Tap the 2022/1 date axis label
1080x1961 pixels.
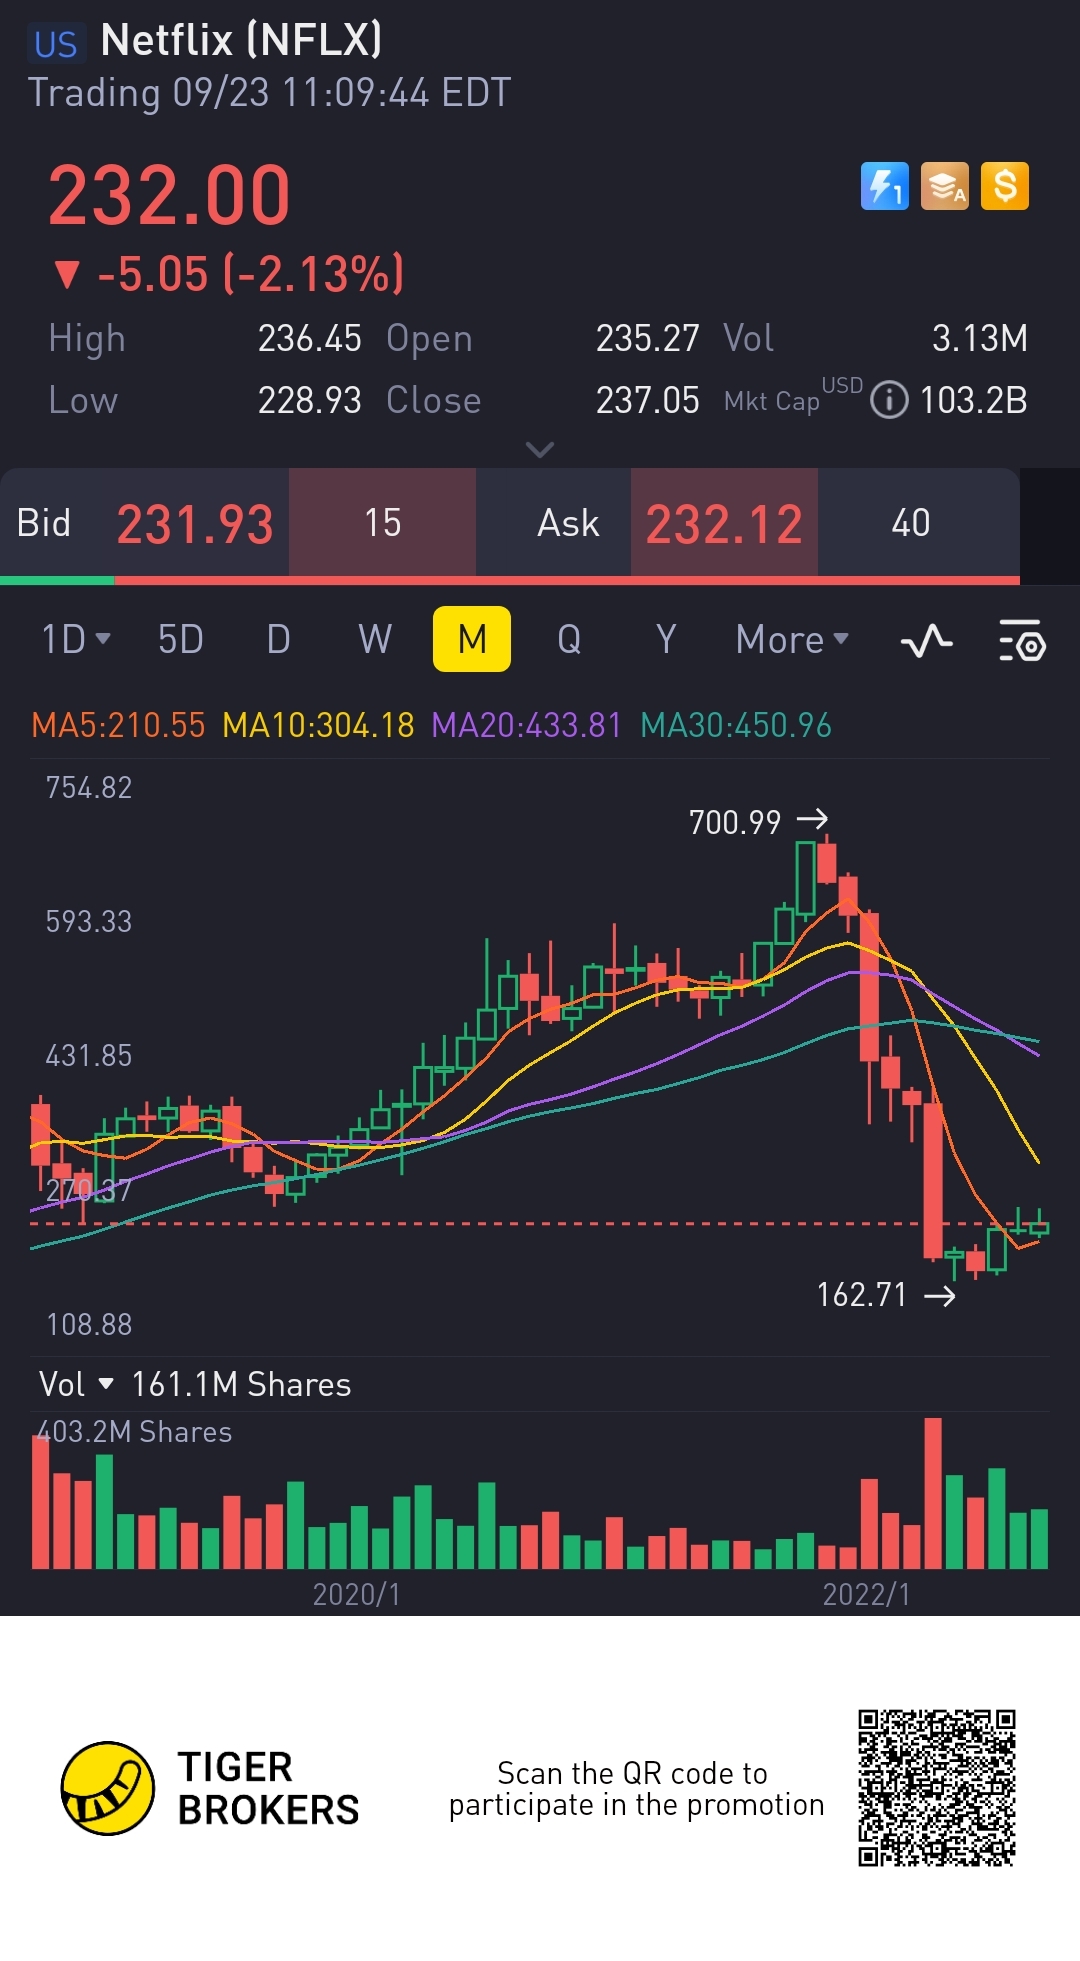point(867,1594)
